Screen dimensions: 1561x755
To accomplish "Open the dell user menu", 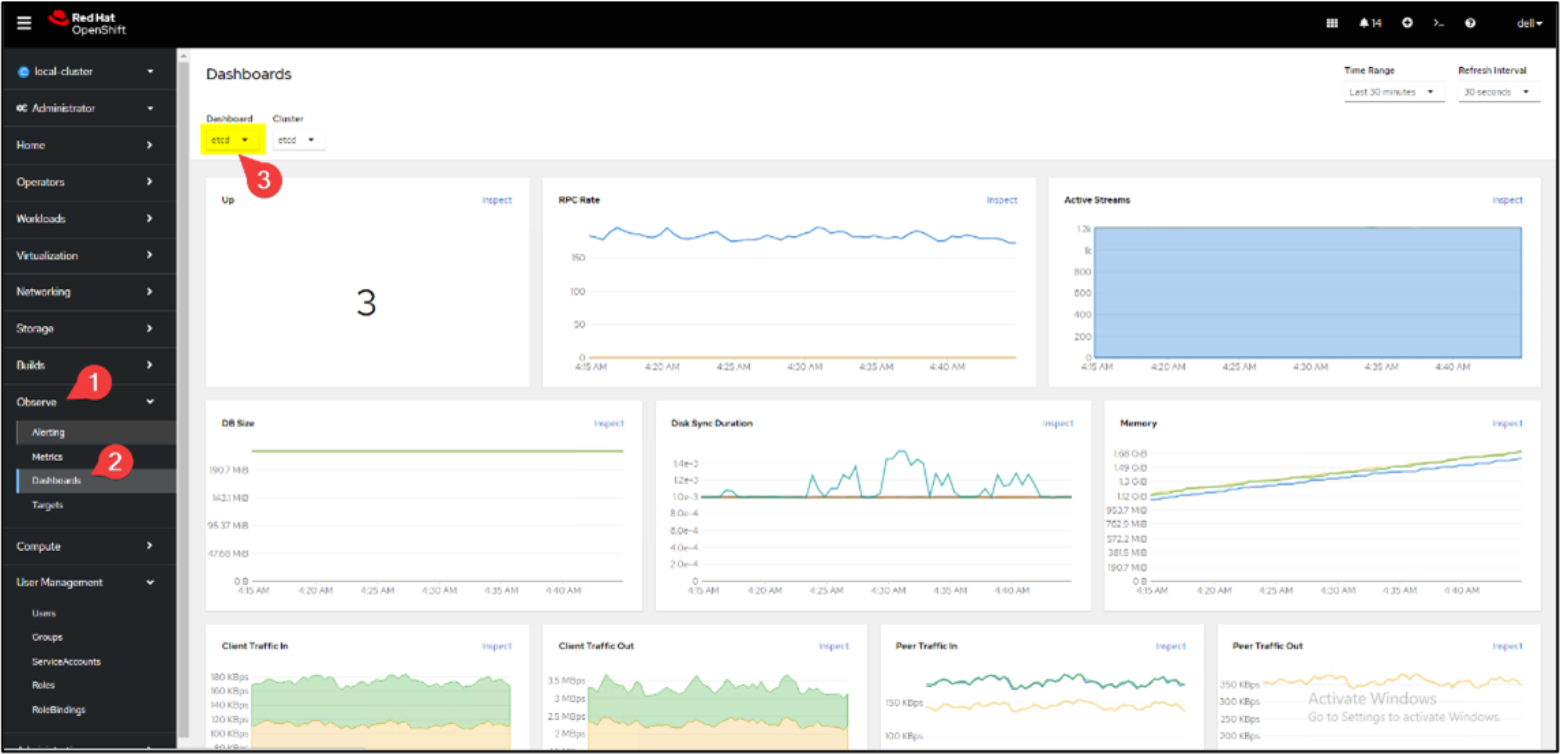I will 1530,23.
